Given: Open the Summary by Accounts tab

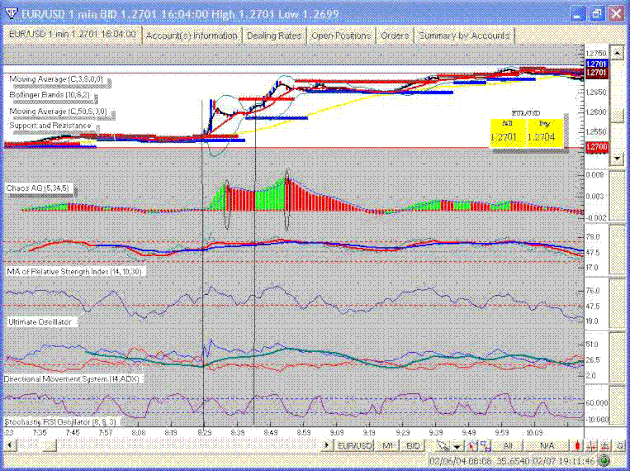Looking at the screenshot, I should pos(463,35).
